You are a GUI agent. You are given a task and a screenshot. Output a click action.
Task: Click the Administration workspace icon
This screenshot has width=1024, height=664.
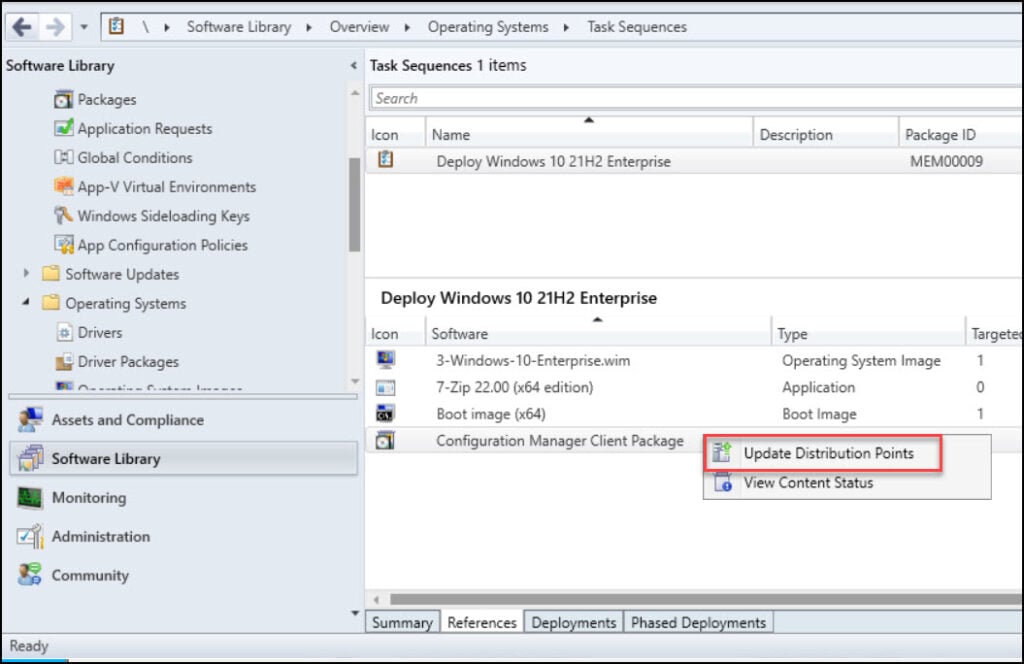coord(29,537)
